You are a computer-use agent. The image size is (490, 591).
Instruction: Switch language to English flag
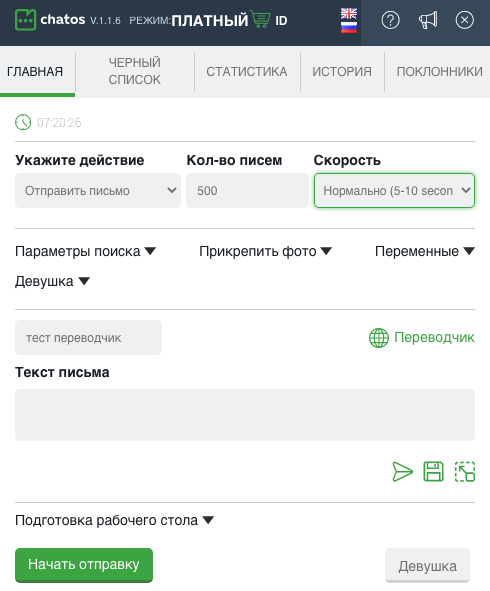pyautogui.click(x=349, y=14)
